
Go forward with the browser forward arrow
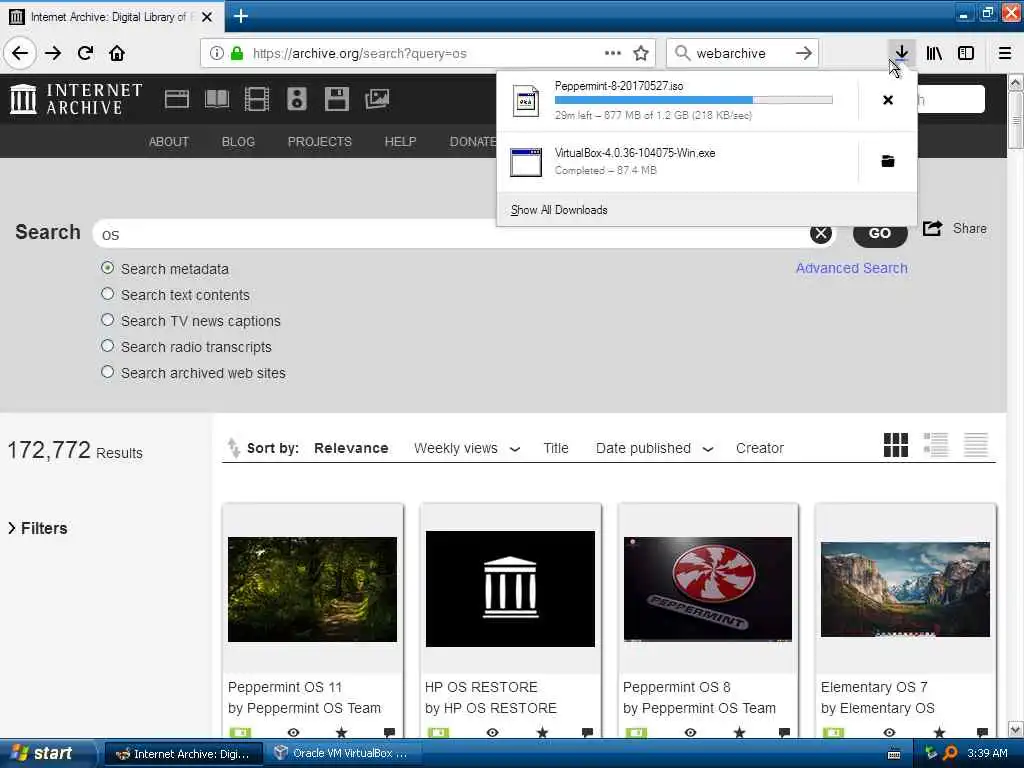53,53
